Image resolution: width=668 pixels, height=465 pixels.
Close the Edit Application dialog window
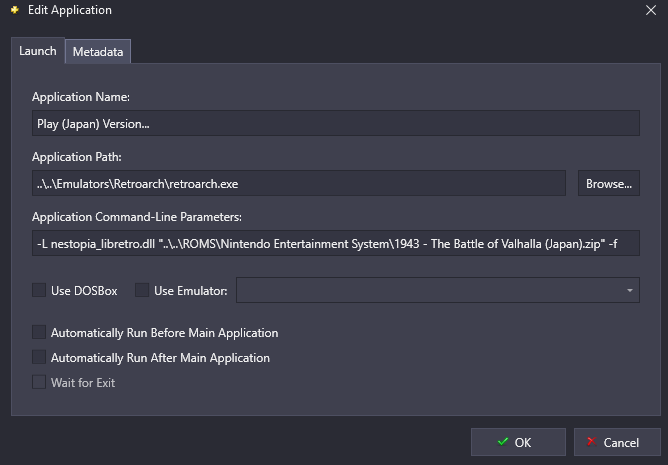pos(651,10)
